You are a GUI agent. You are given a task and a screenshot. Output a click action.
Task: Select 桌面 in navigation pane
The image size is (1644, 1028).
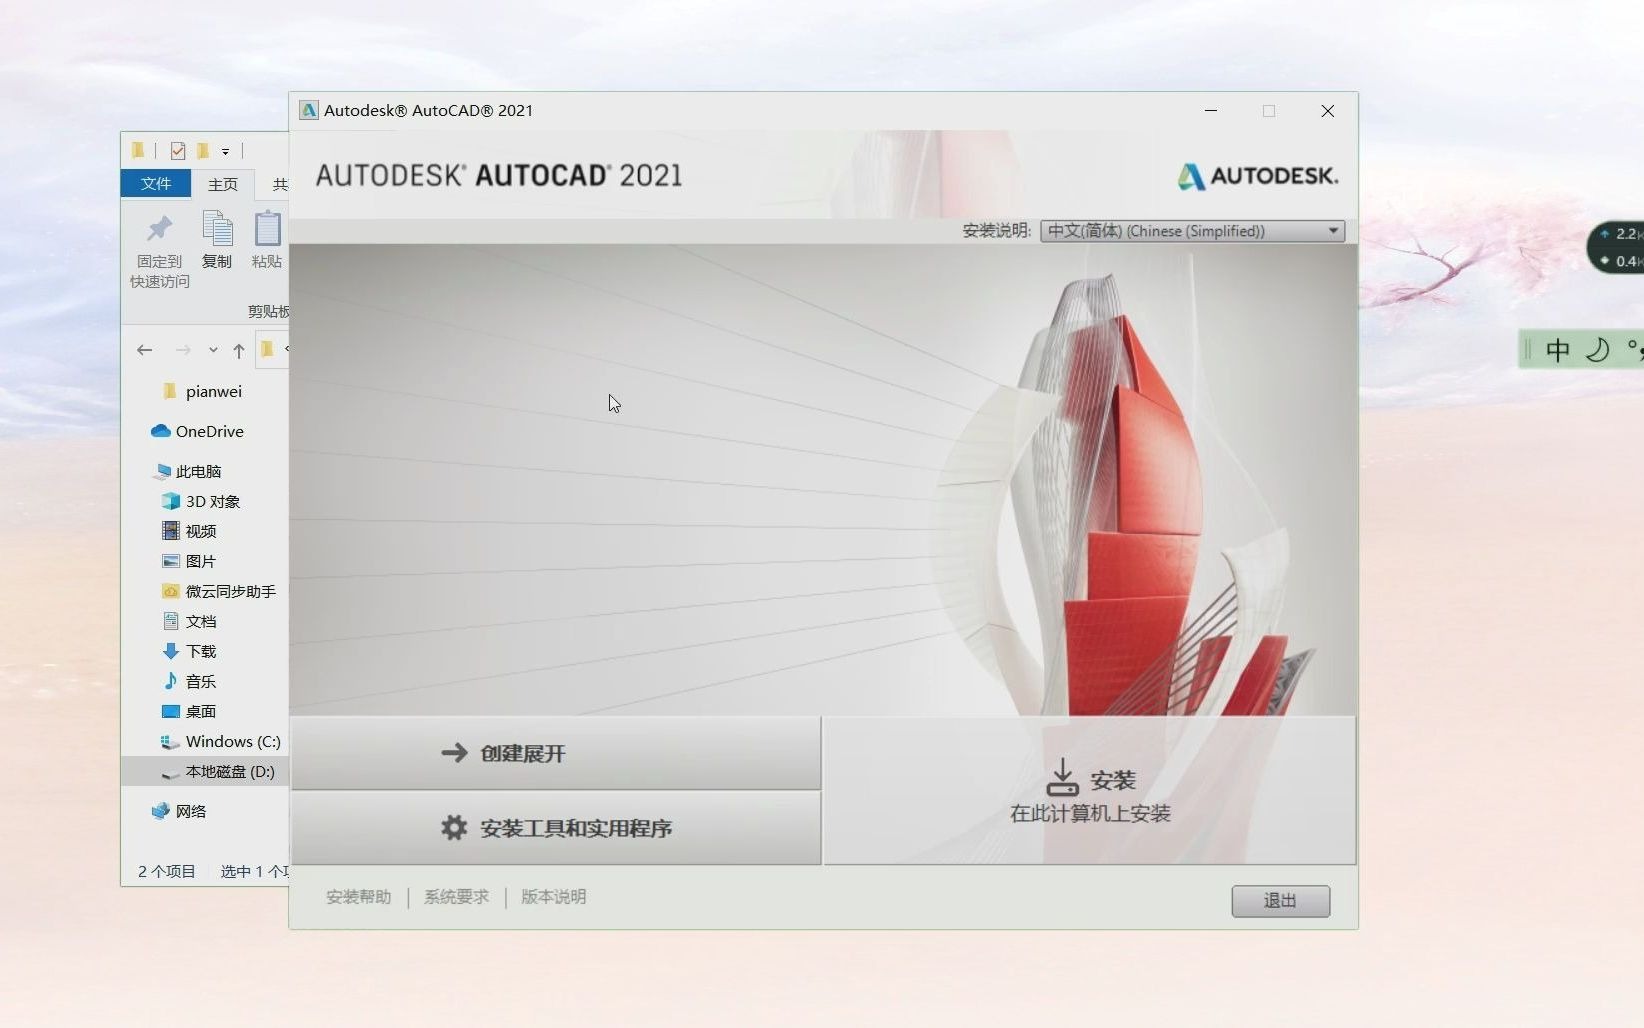(189, 711)
